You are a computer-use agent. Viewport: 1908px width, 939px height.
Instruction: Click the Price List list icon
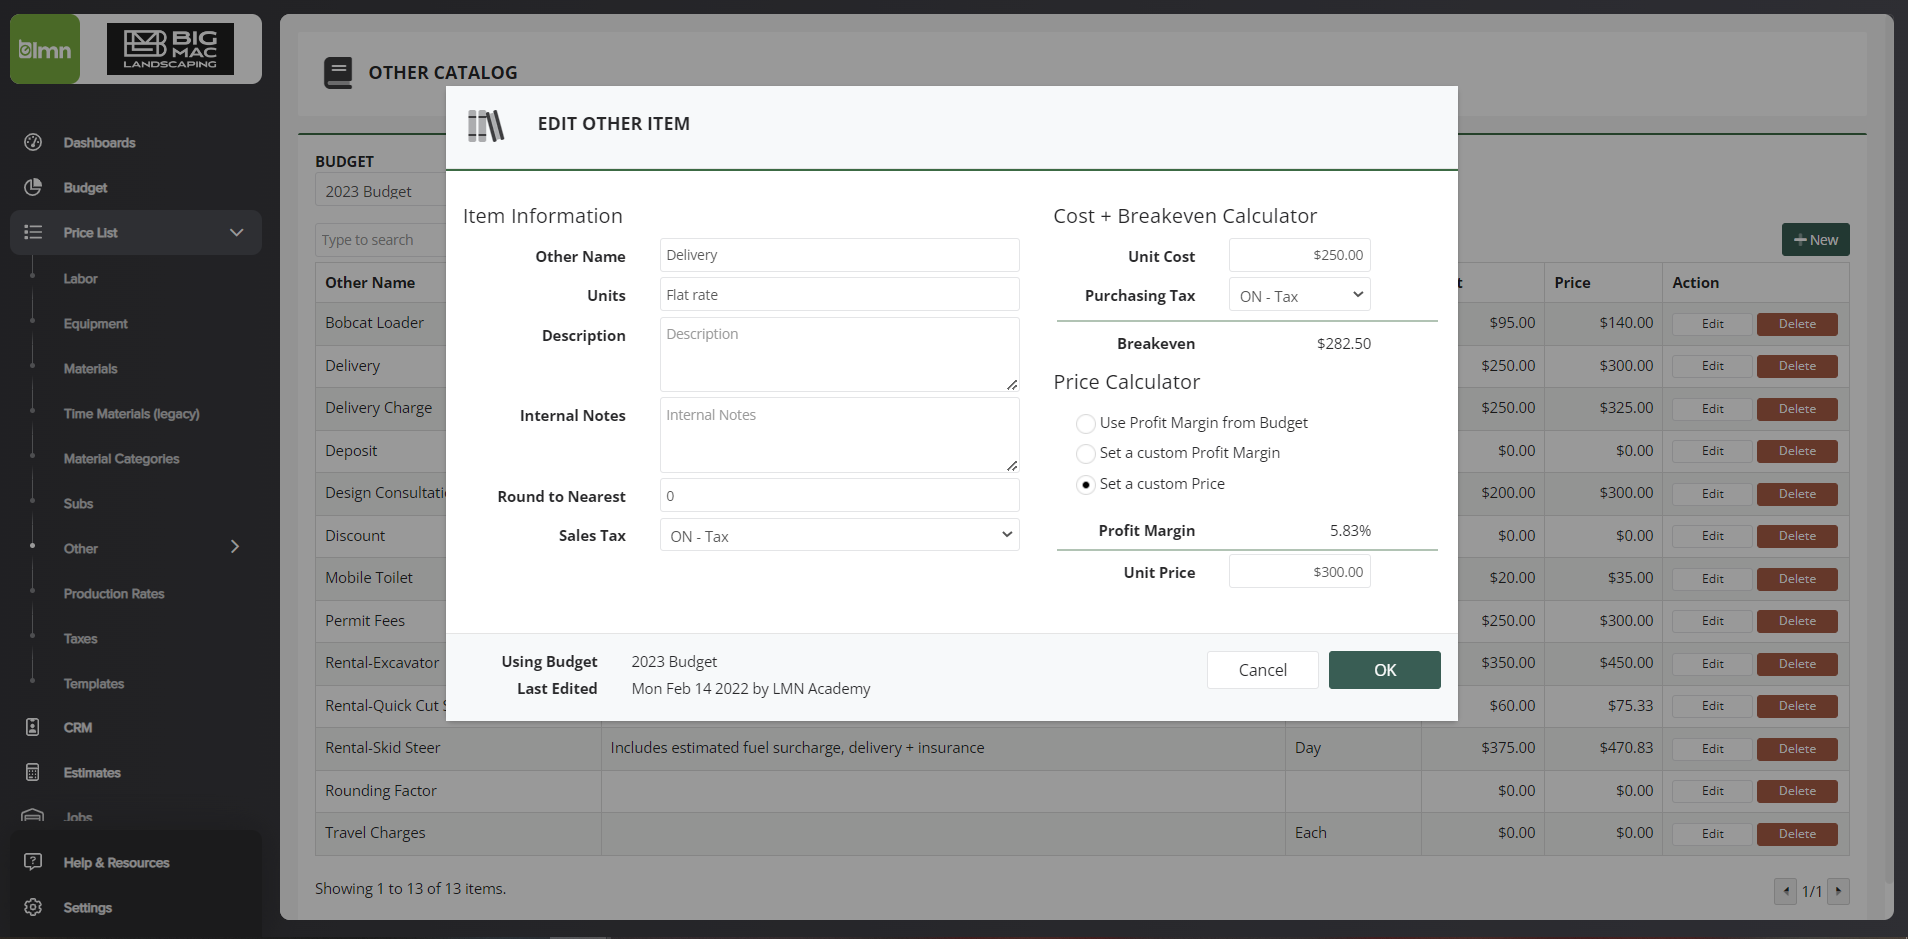click(x=33, y=232)
